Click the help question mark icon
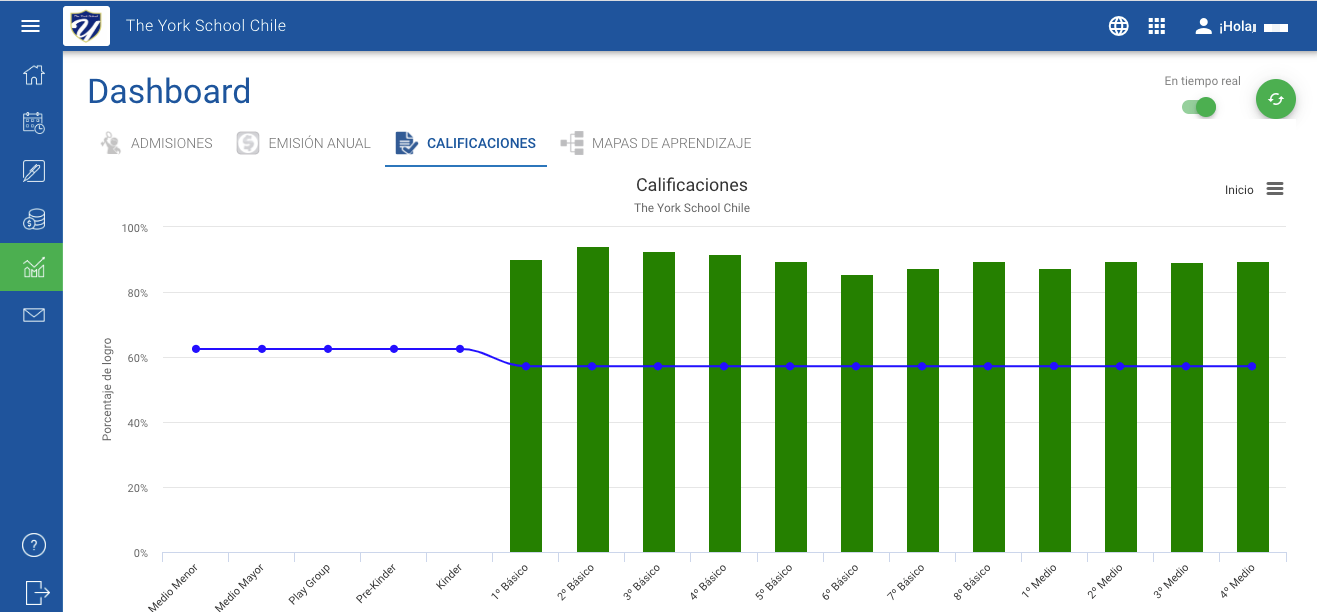The height and width of the screenshot is (612, 1317). (34, 546)
